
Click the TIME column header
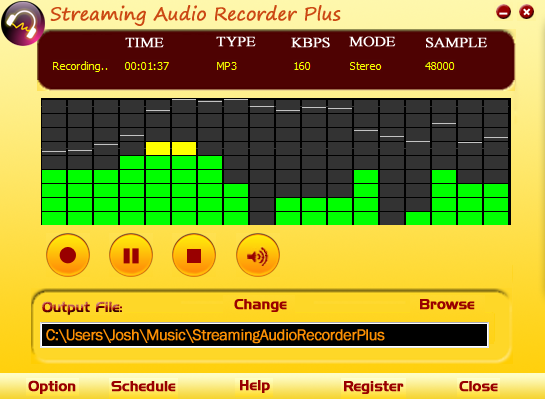pyautogui.click(x=144, y=42)
